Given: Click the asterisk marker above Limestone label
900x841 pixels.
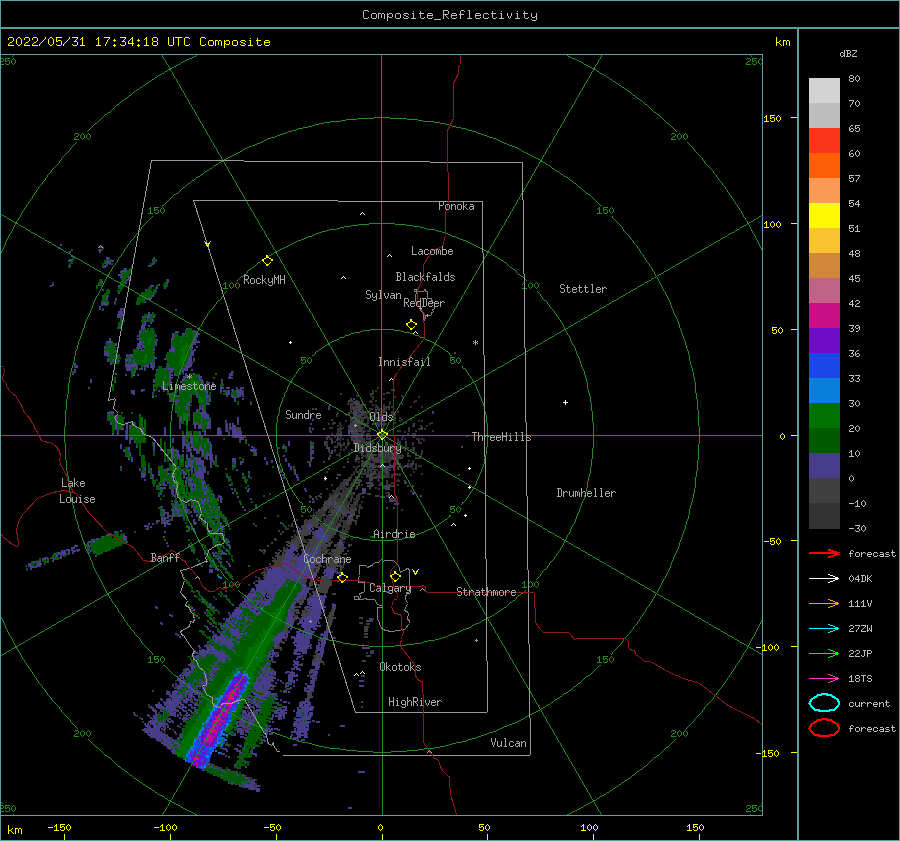Looking at the screenshot, I should [189, 377].
